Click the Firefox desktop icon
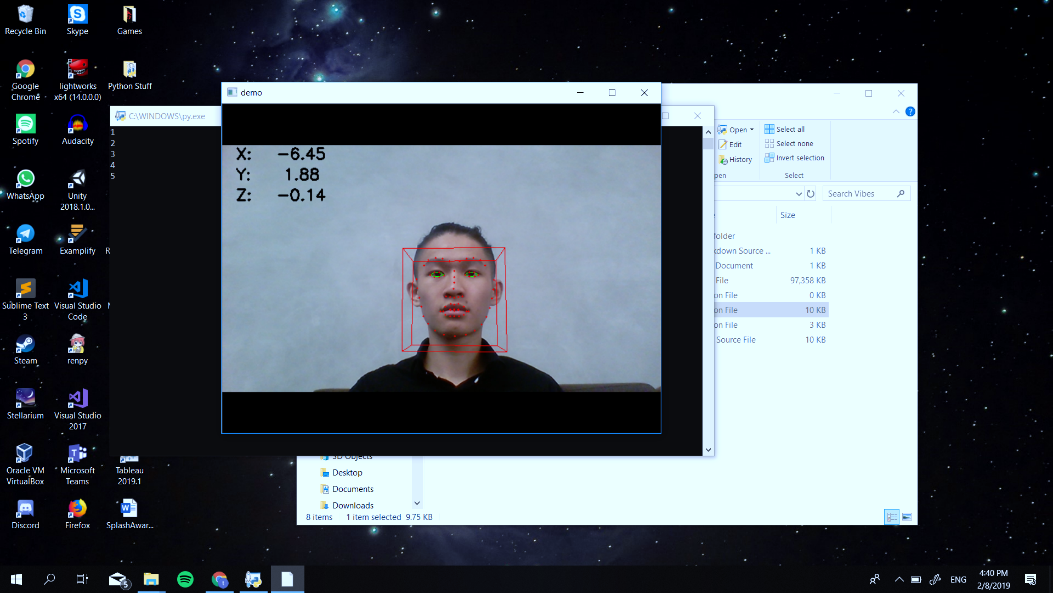1053x593 pixels. click(x=77, y=514)
